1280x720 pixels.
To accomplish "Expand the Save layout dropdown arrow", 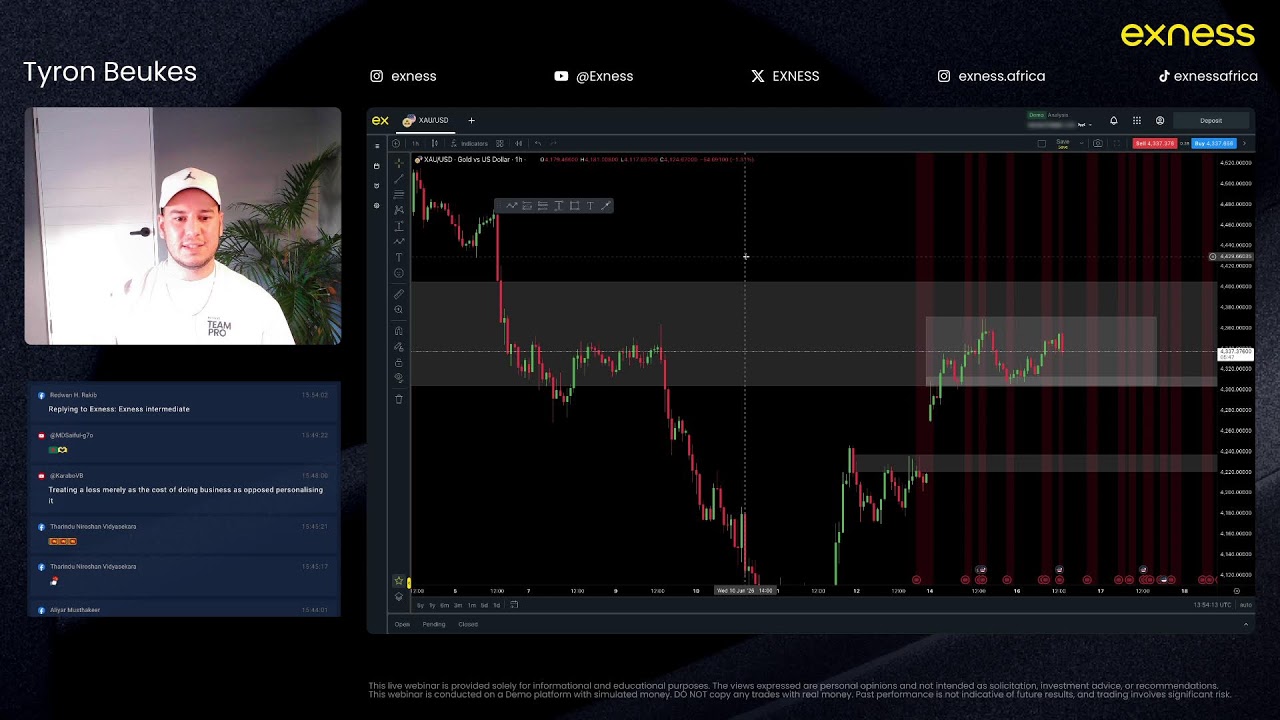I will pos(1082,143).
